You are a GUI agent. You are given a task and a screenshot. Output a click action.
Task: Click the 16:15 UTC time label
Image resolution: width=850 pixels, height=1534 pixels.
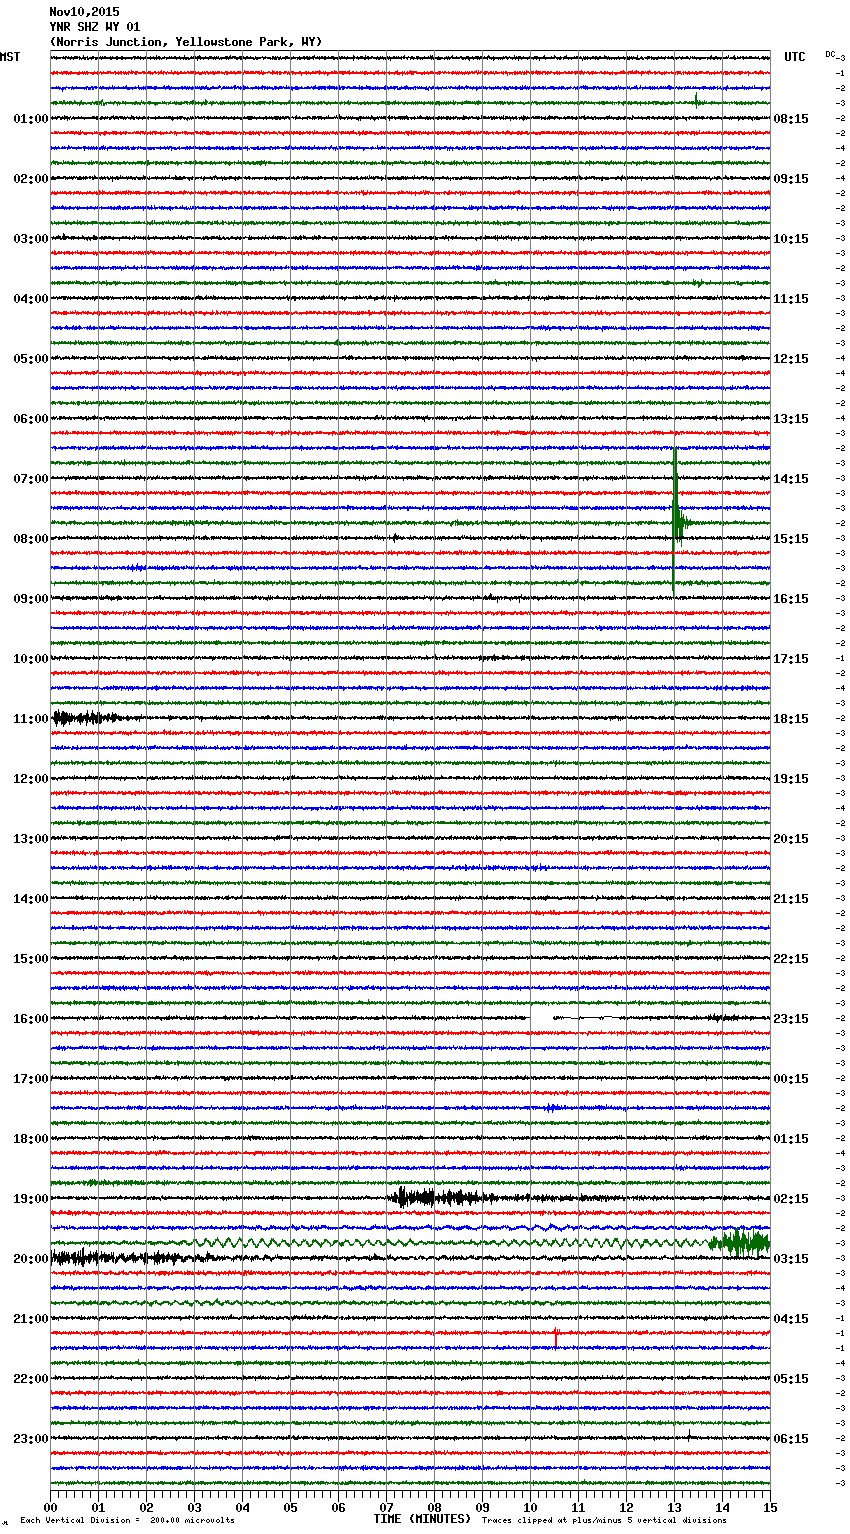coord(791,599)
